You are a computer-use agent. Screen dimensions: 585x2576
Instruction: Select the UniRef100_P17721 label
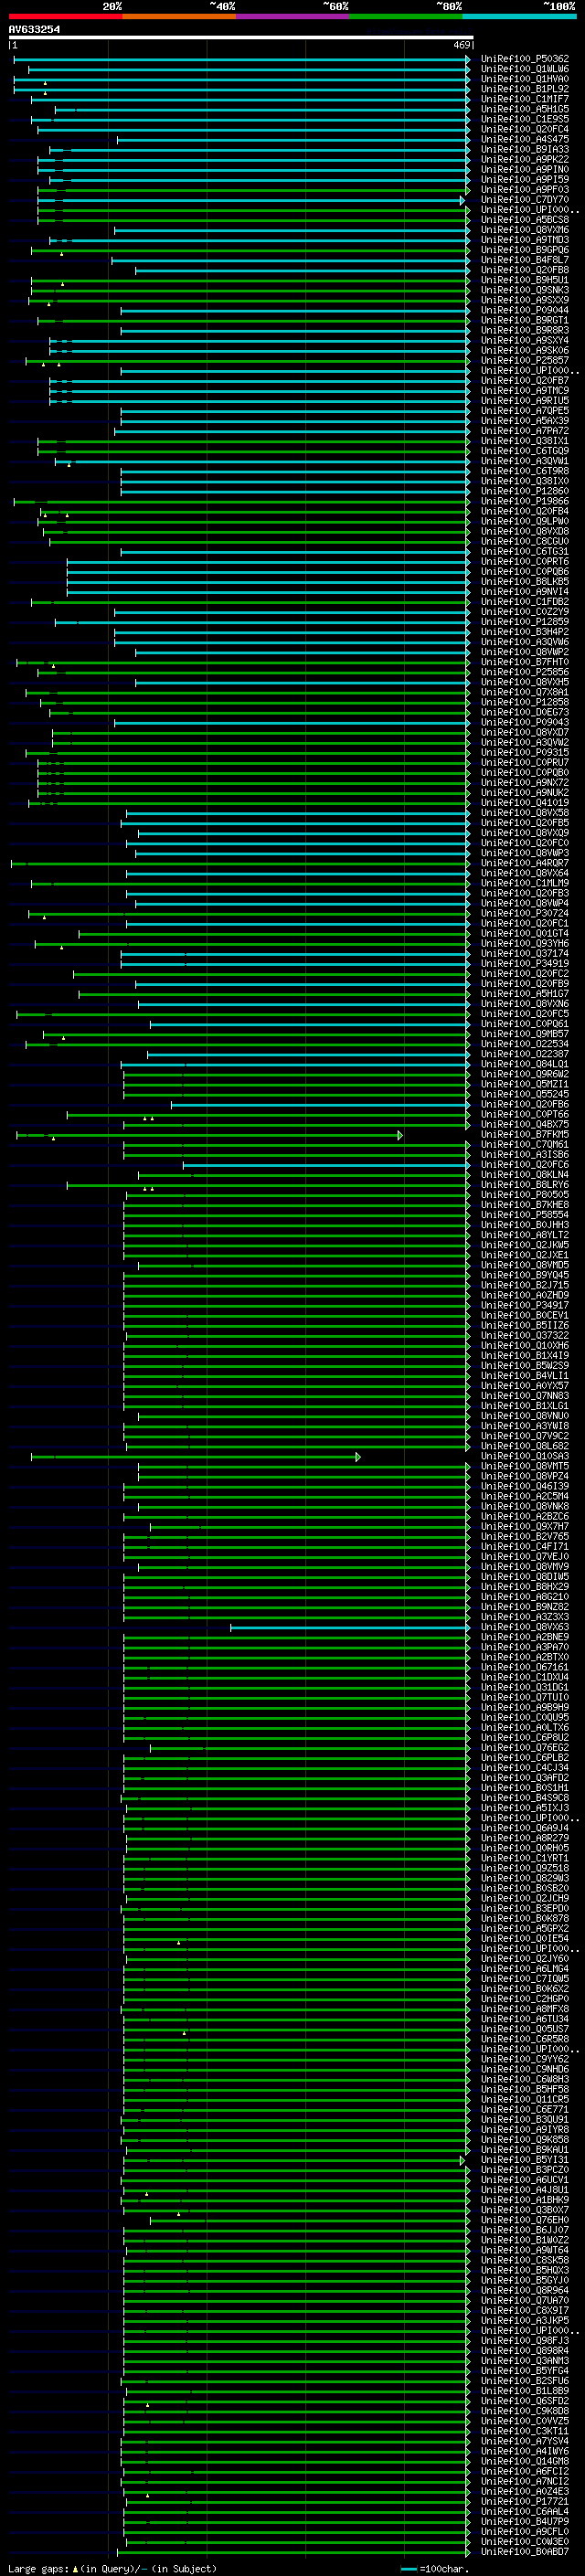(525, 2501)
